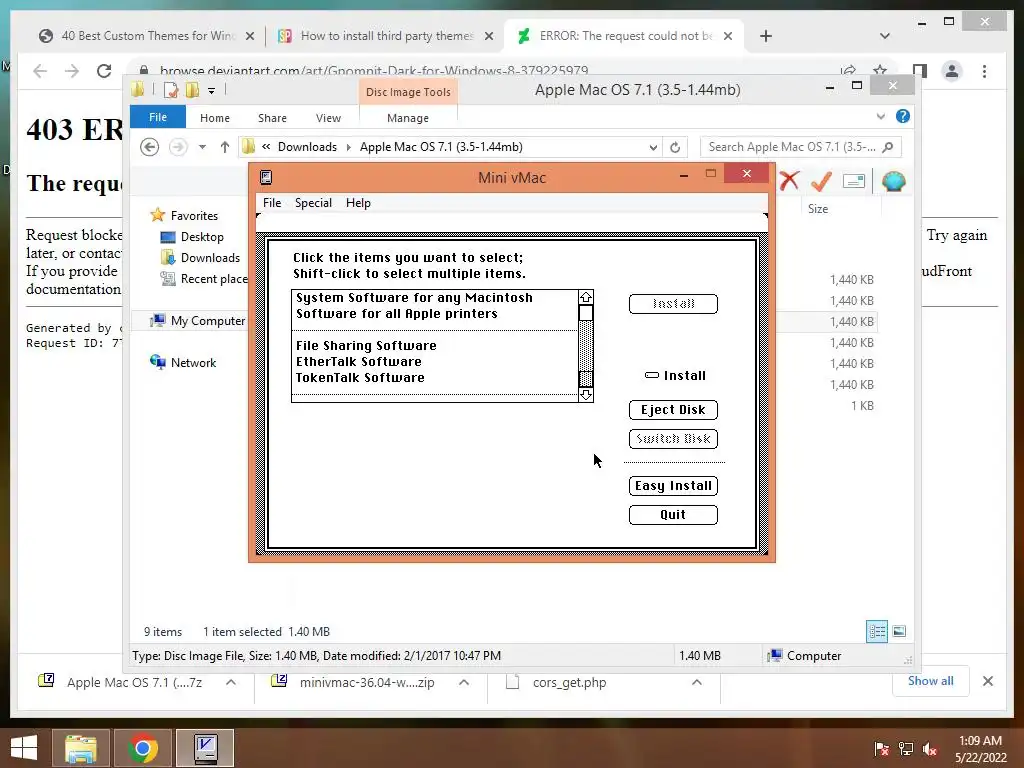Click the Eject Disk button in Mini vMac
Image resolution: width=1024 pixels, height=768 pixels.
(673, 409)
